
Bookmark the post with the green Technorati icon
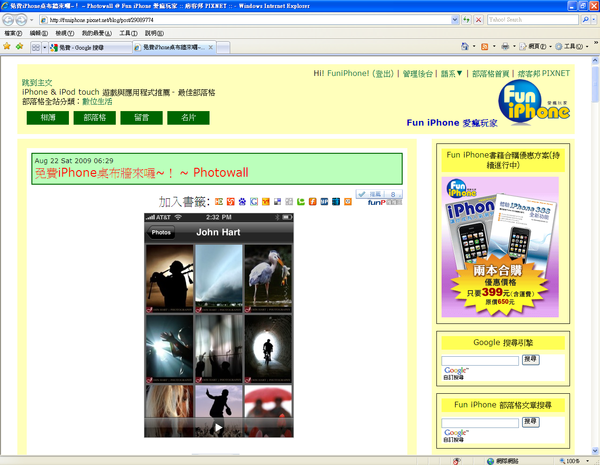pyautogui.click(x=301, y=202)
